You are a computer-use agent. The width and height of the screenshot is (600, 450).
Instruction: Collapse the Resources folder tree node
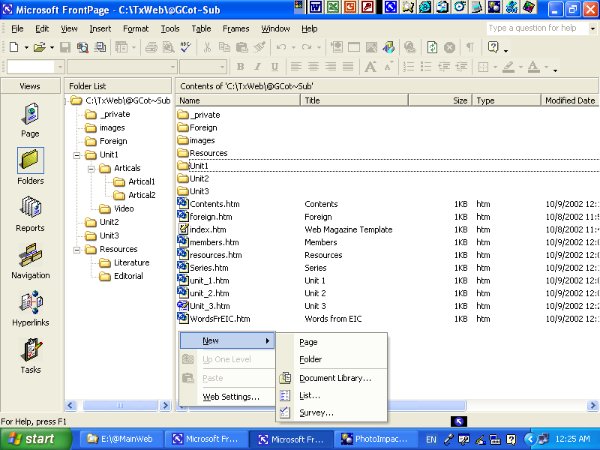[x=77, y=249]
